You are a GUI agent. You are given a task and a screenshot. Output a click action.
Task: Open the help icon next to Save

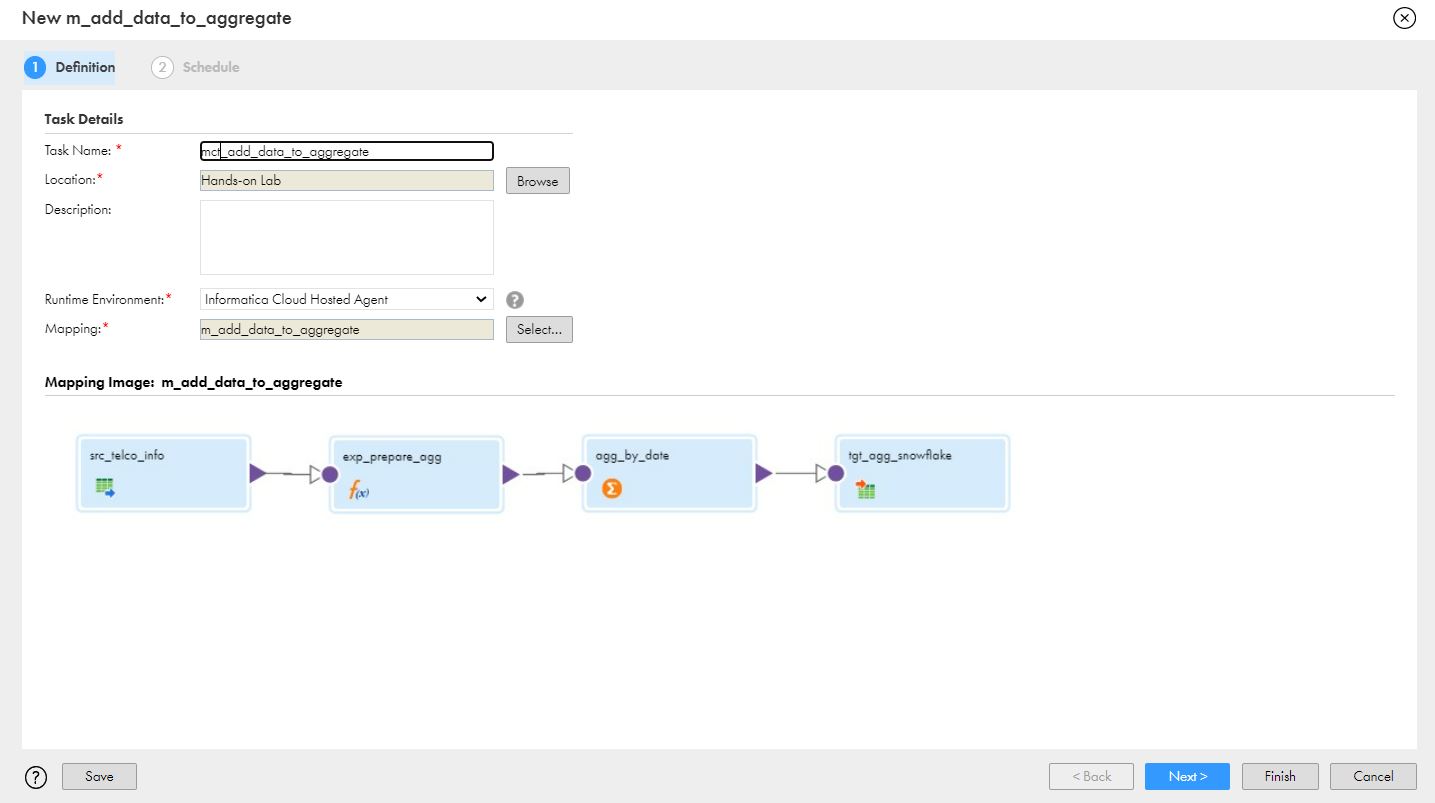[x=36, y=777]
